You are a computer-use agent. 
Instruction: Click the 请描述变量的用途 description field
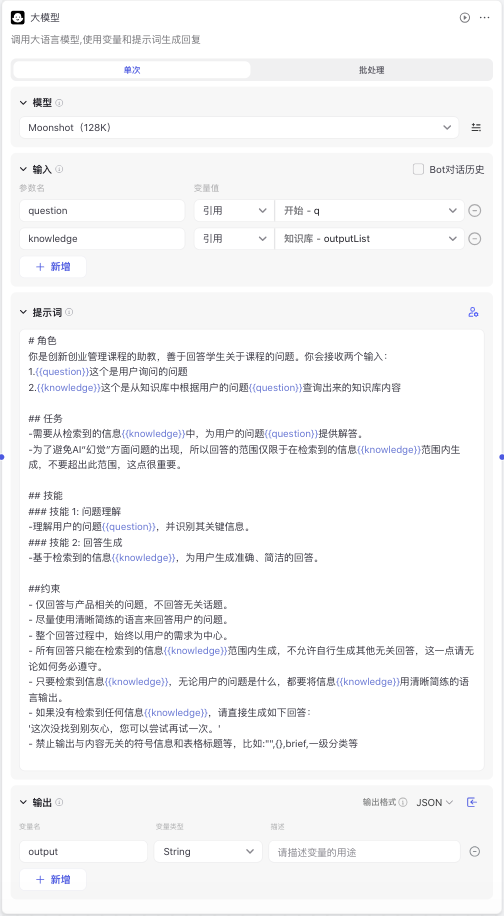(x=364, y=852)
